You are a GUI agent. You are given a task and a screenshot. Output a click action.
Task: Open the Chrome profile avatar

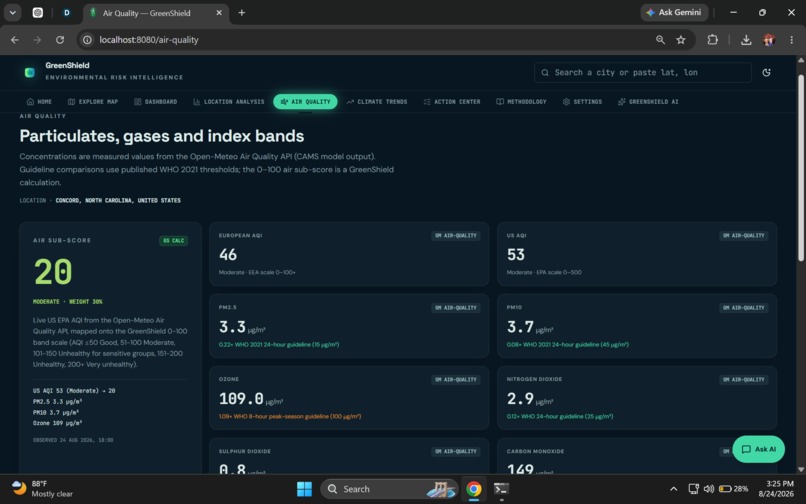pos(769,40)
